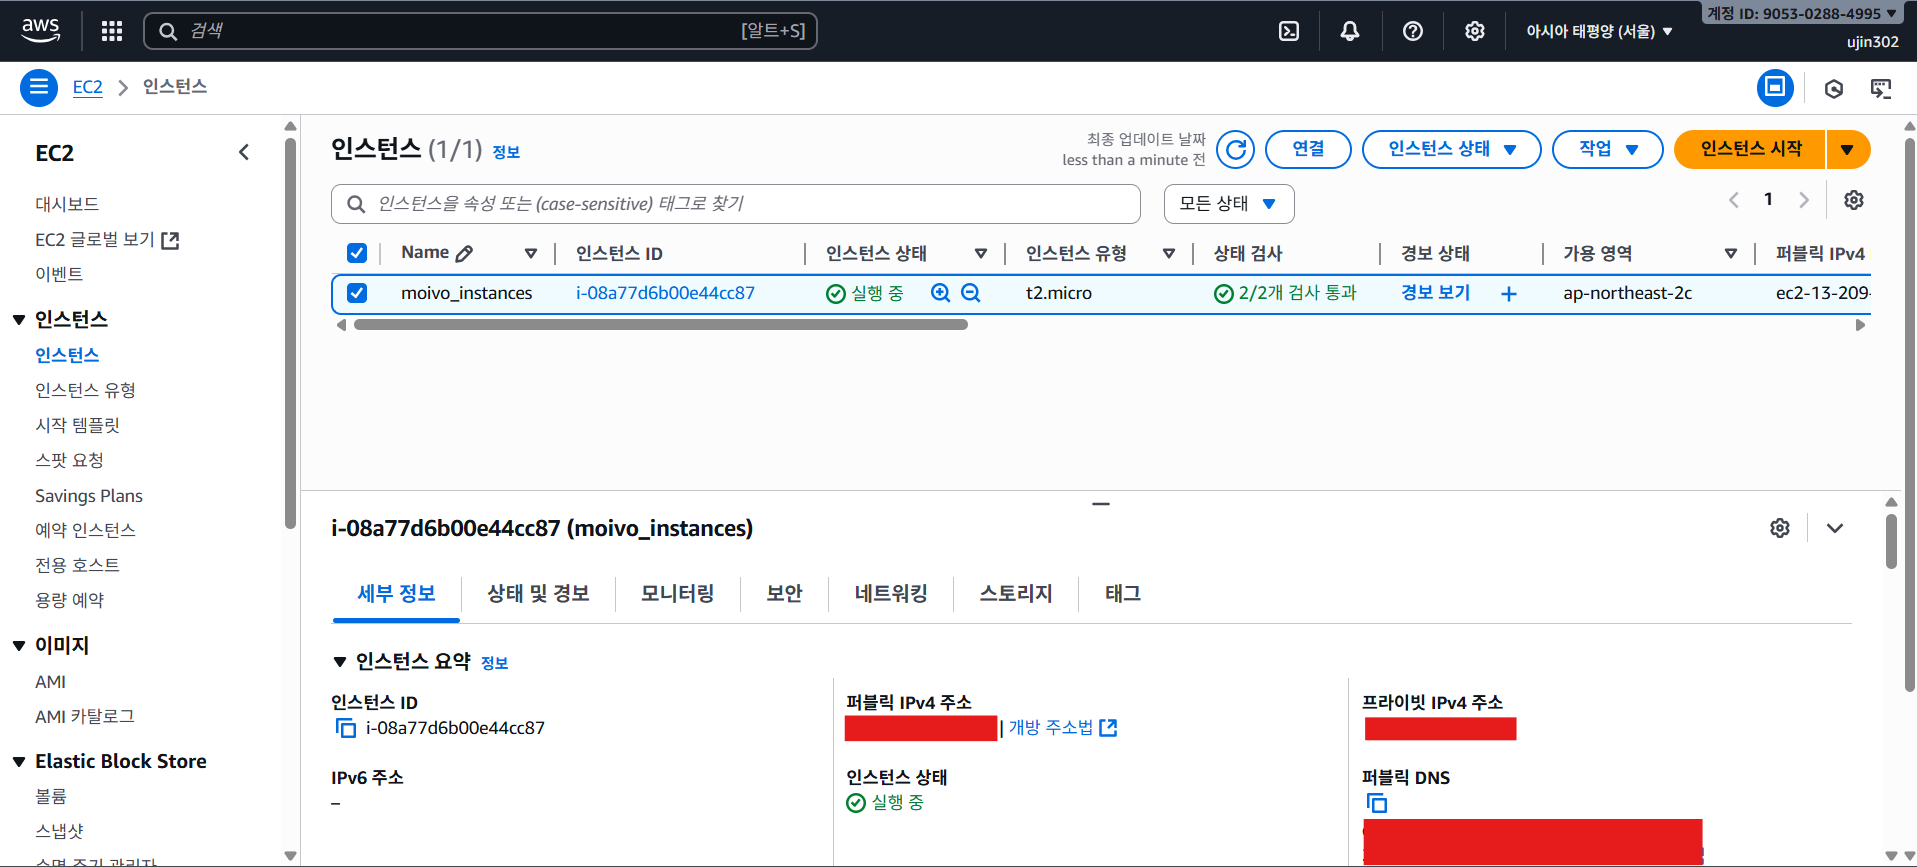The width and height of the screenshot is (1917, 867).
Task: Collapse the 인스턴스 요약 section
Action: point(340,662)
